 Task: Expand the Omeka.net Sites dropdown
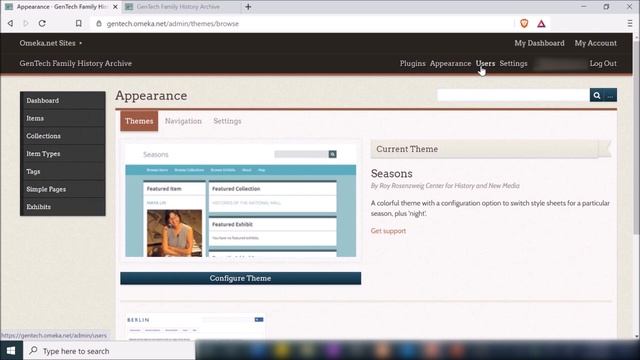(51, 43)
